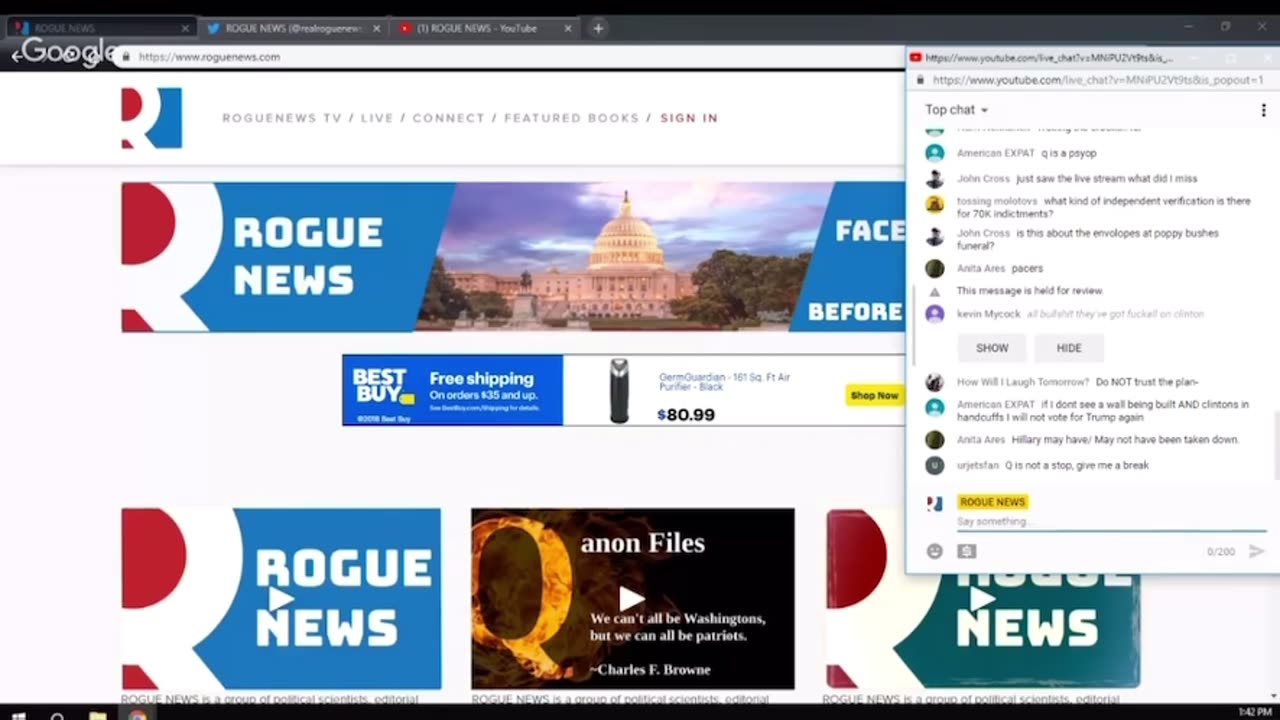Click kevin Mycock's purple avatar
The width and height of the screenshot is (1280, 720).
(x=934, y=314)
